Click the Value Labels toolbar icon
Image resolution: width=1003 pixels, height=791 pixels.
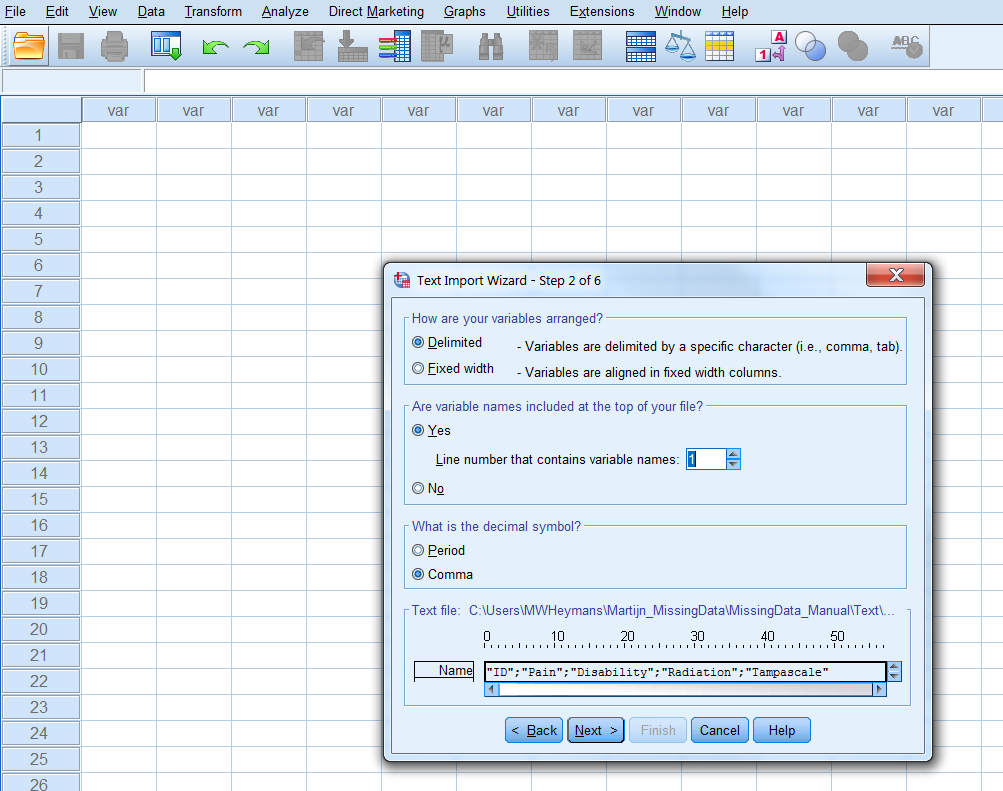[770, 46]
